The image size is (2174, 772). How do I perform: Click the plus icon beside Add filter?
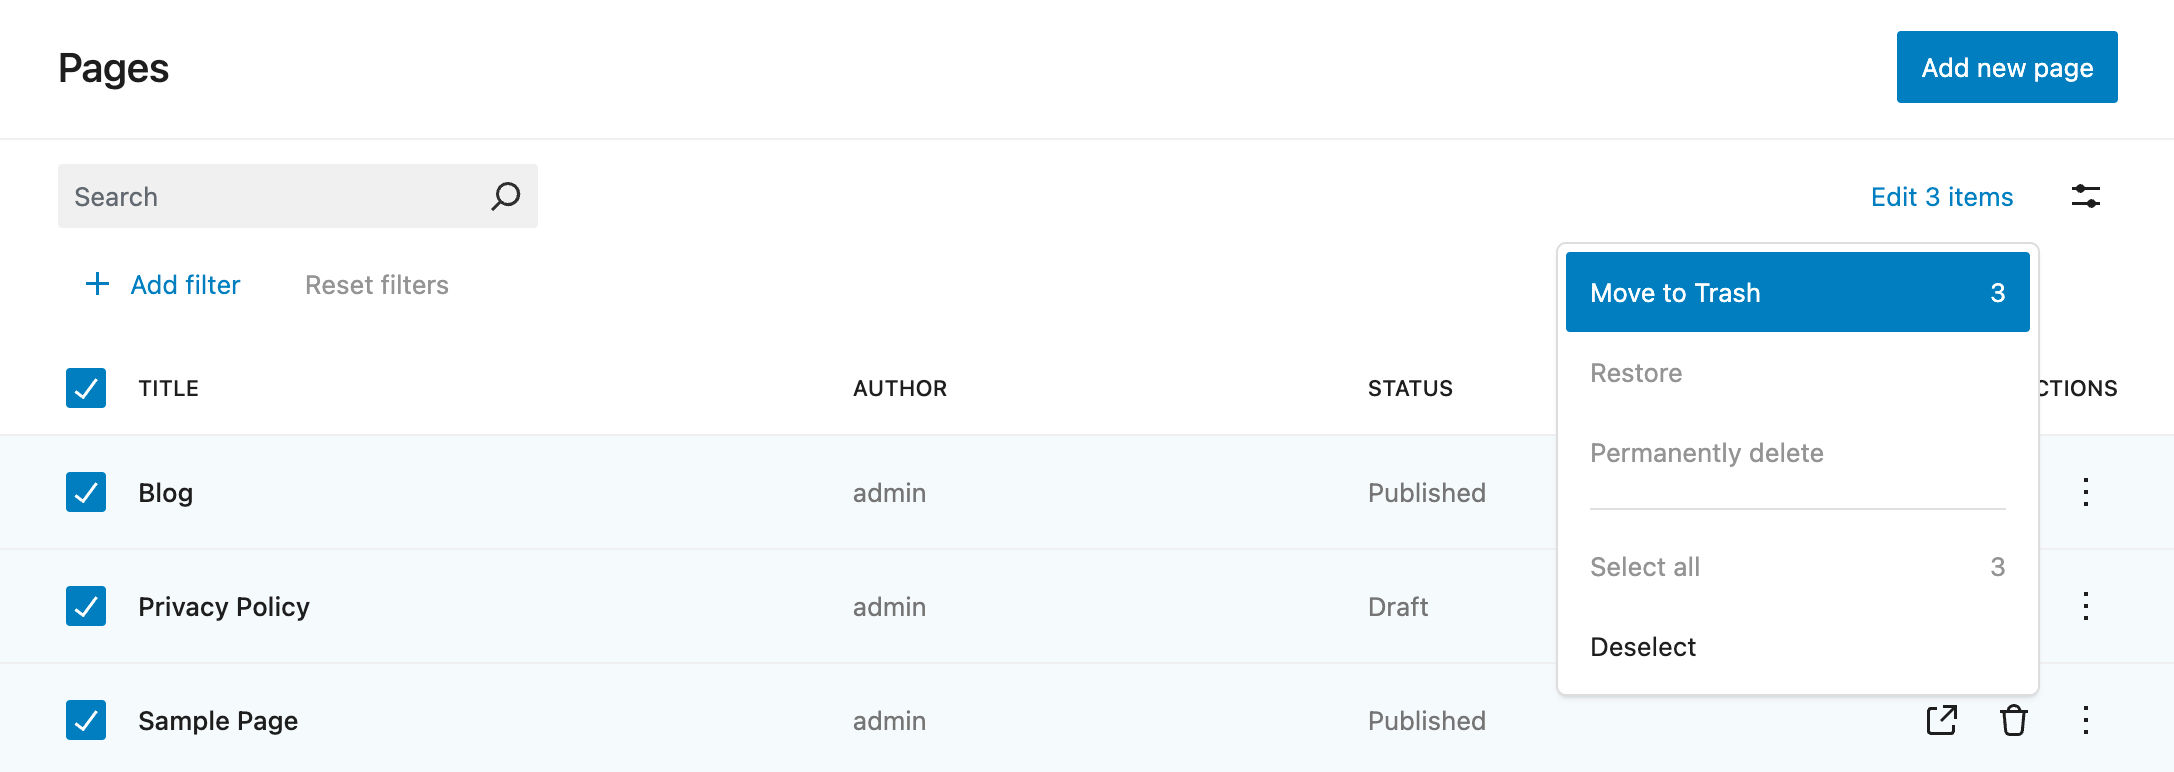pyautogui.click(x=97, y=284)
